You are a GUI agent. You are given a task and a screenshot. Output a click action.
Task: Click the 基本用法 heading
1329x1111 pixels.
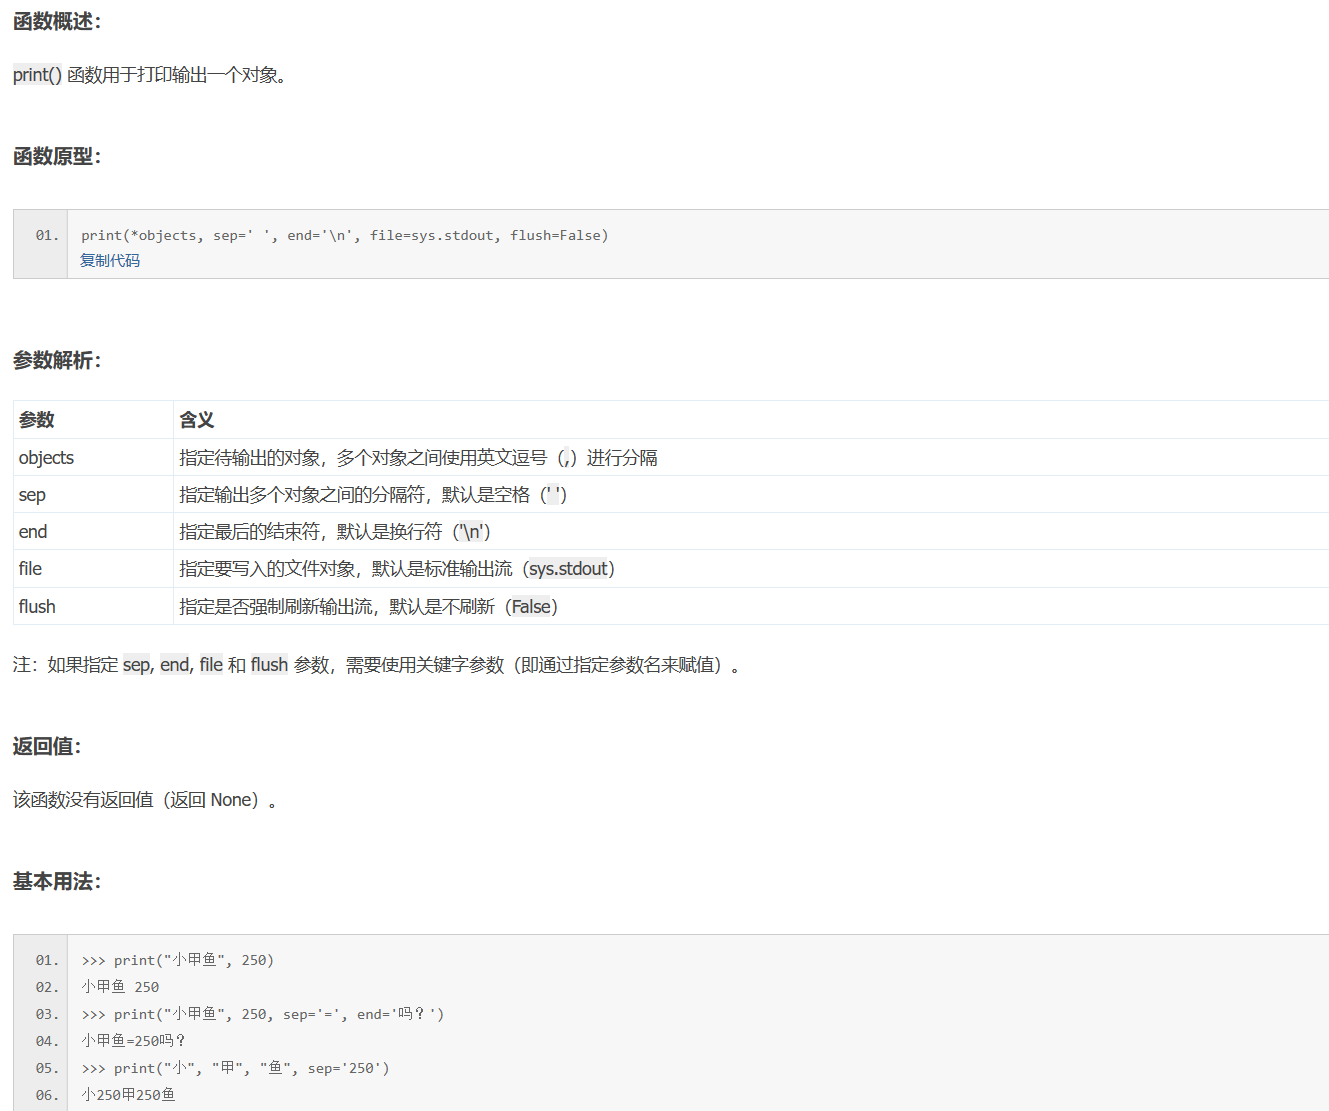tap(57, 881)
